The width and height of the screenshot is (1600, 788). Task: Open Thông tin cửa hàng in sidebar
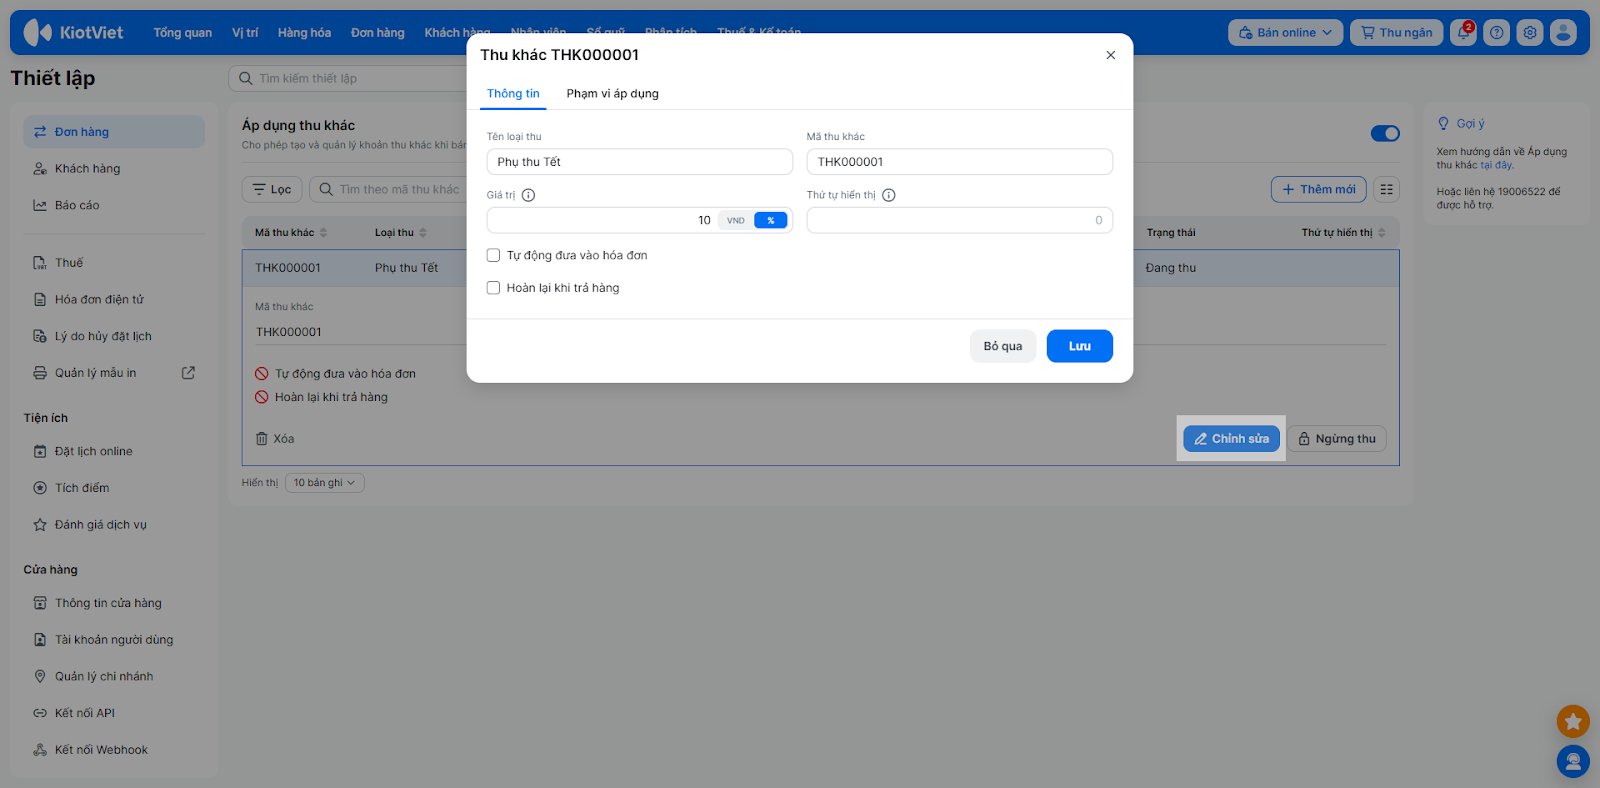tap(114, 603)
